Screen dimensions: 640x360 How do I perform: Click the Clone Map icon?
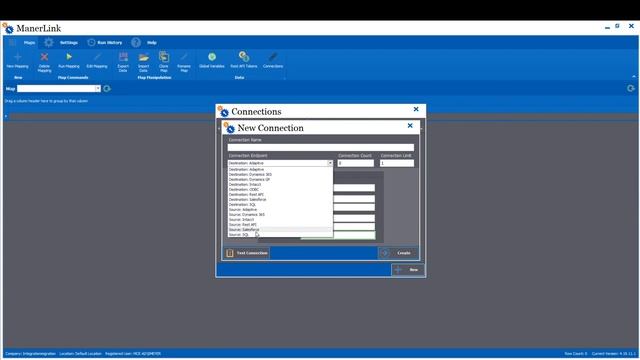(x=164, y=57)
